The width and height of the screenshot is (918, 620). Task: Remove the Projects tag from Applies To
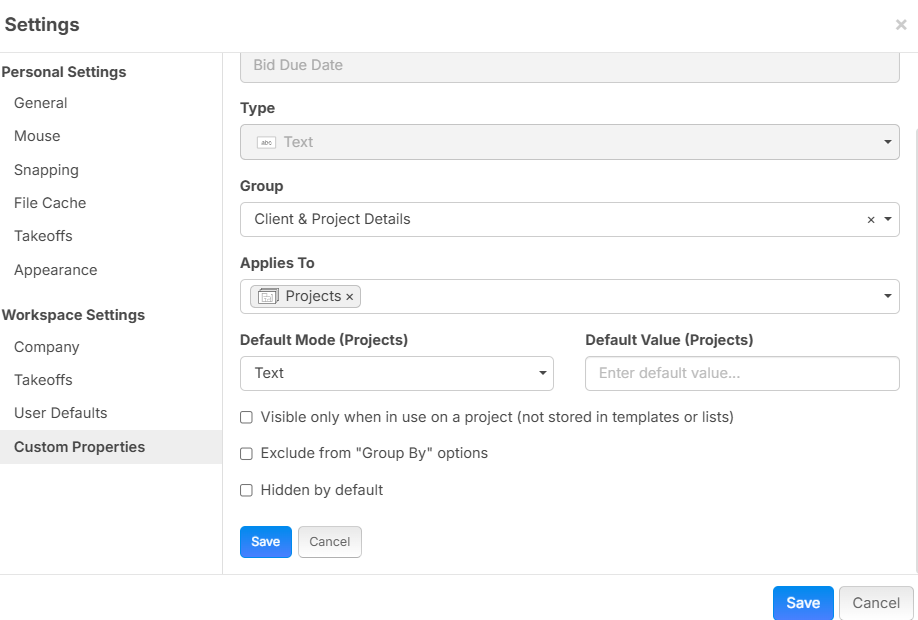point(349,297)
